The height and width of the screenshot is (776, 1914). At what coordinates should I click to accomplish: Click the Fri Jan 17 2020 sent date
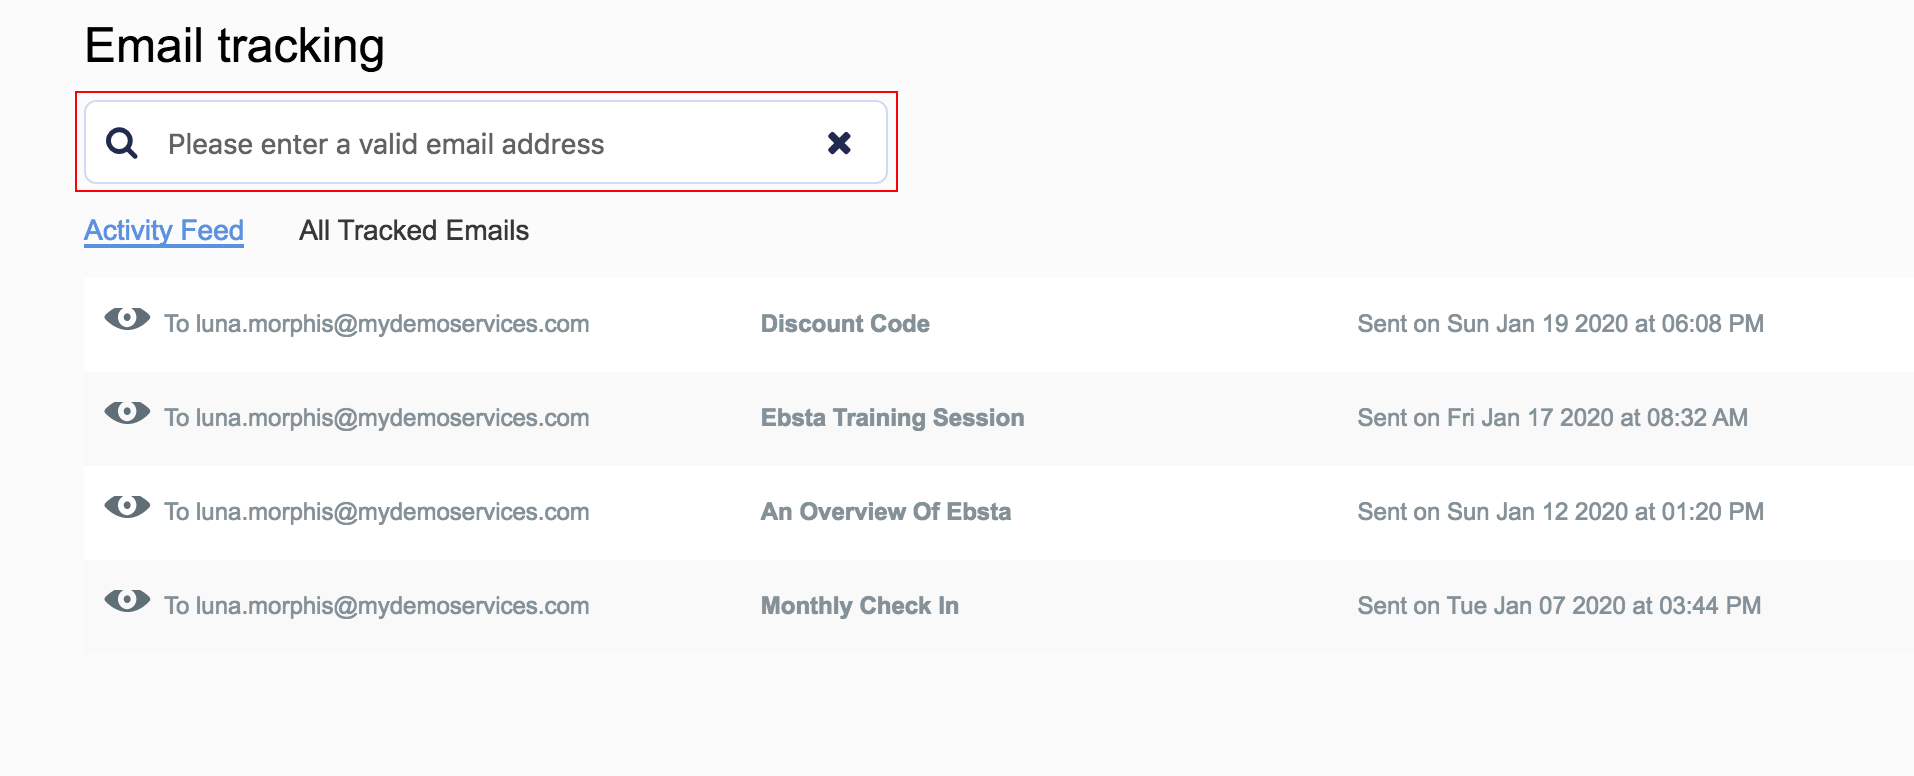point(1552,418)
